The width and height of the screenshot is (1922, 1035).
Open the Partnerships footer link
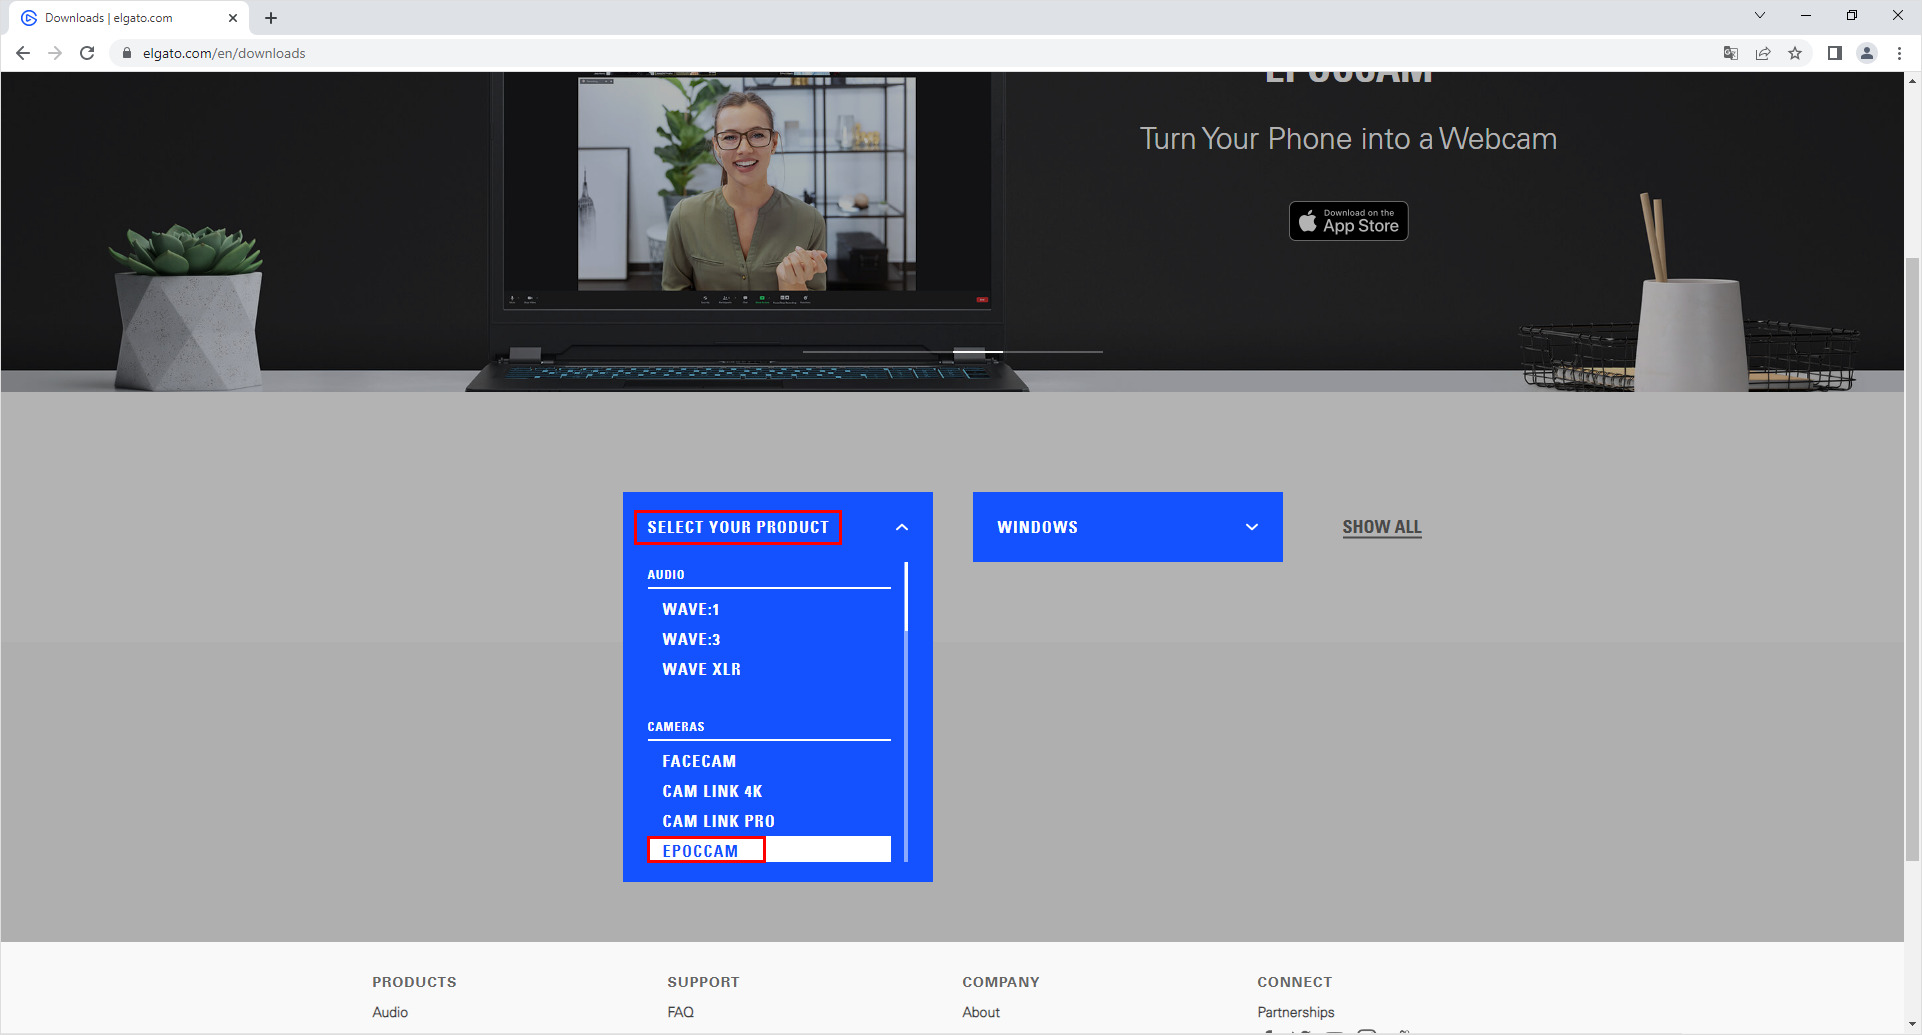1296,1012
